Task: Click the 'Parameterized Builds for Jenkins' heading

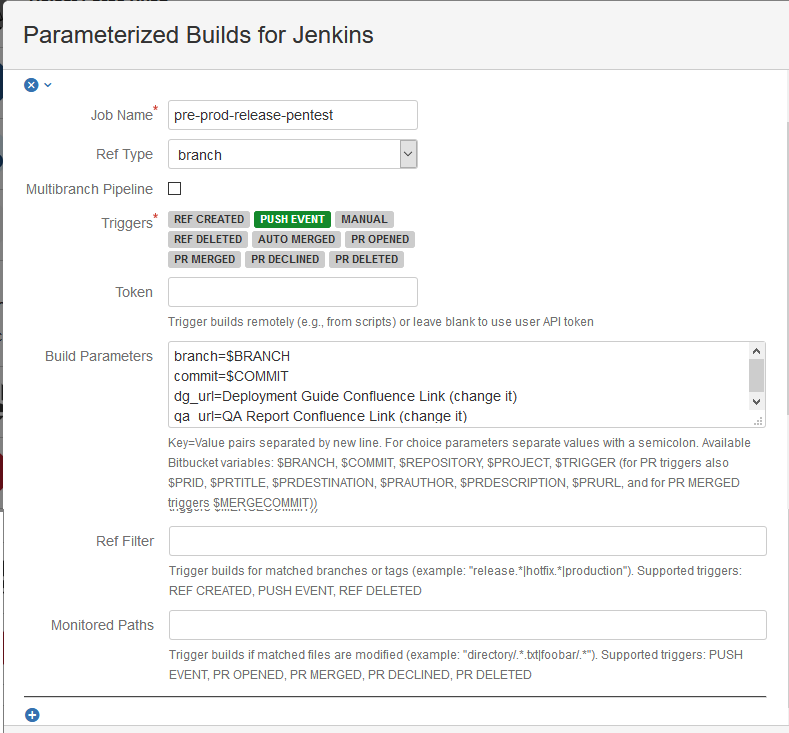Action: click(x=198, y=35)
